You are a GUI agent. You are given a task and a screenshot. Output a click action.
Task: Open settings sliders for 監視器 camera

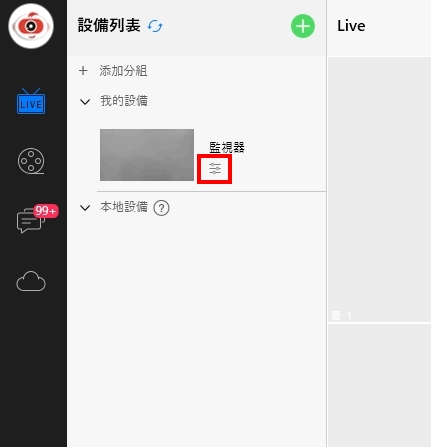[x=215, y=169]
